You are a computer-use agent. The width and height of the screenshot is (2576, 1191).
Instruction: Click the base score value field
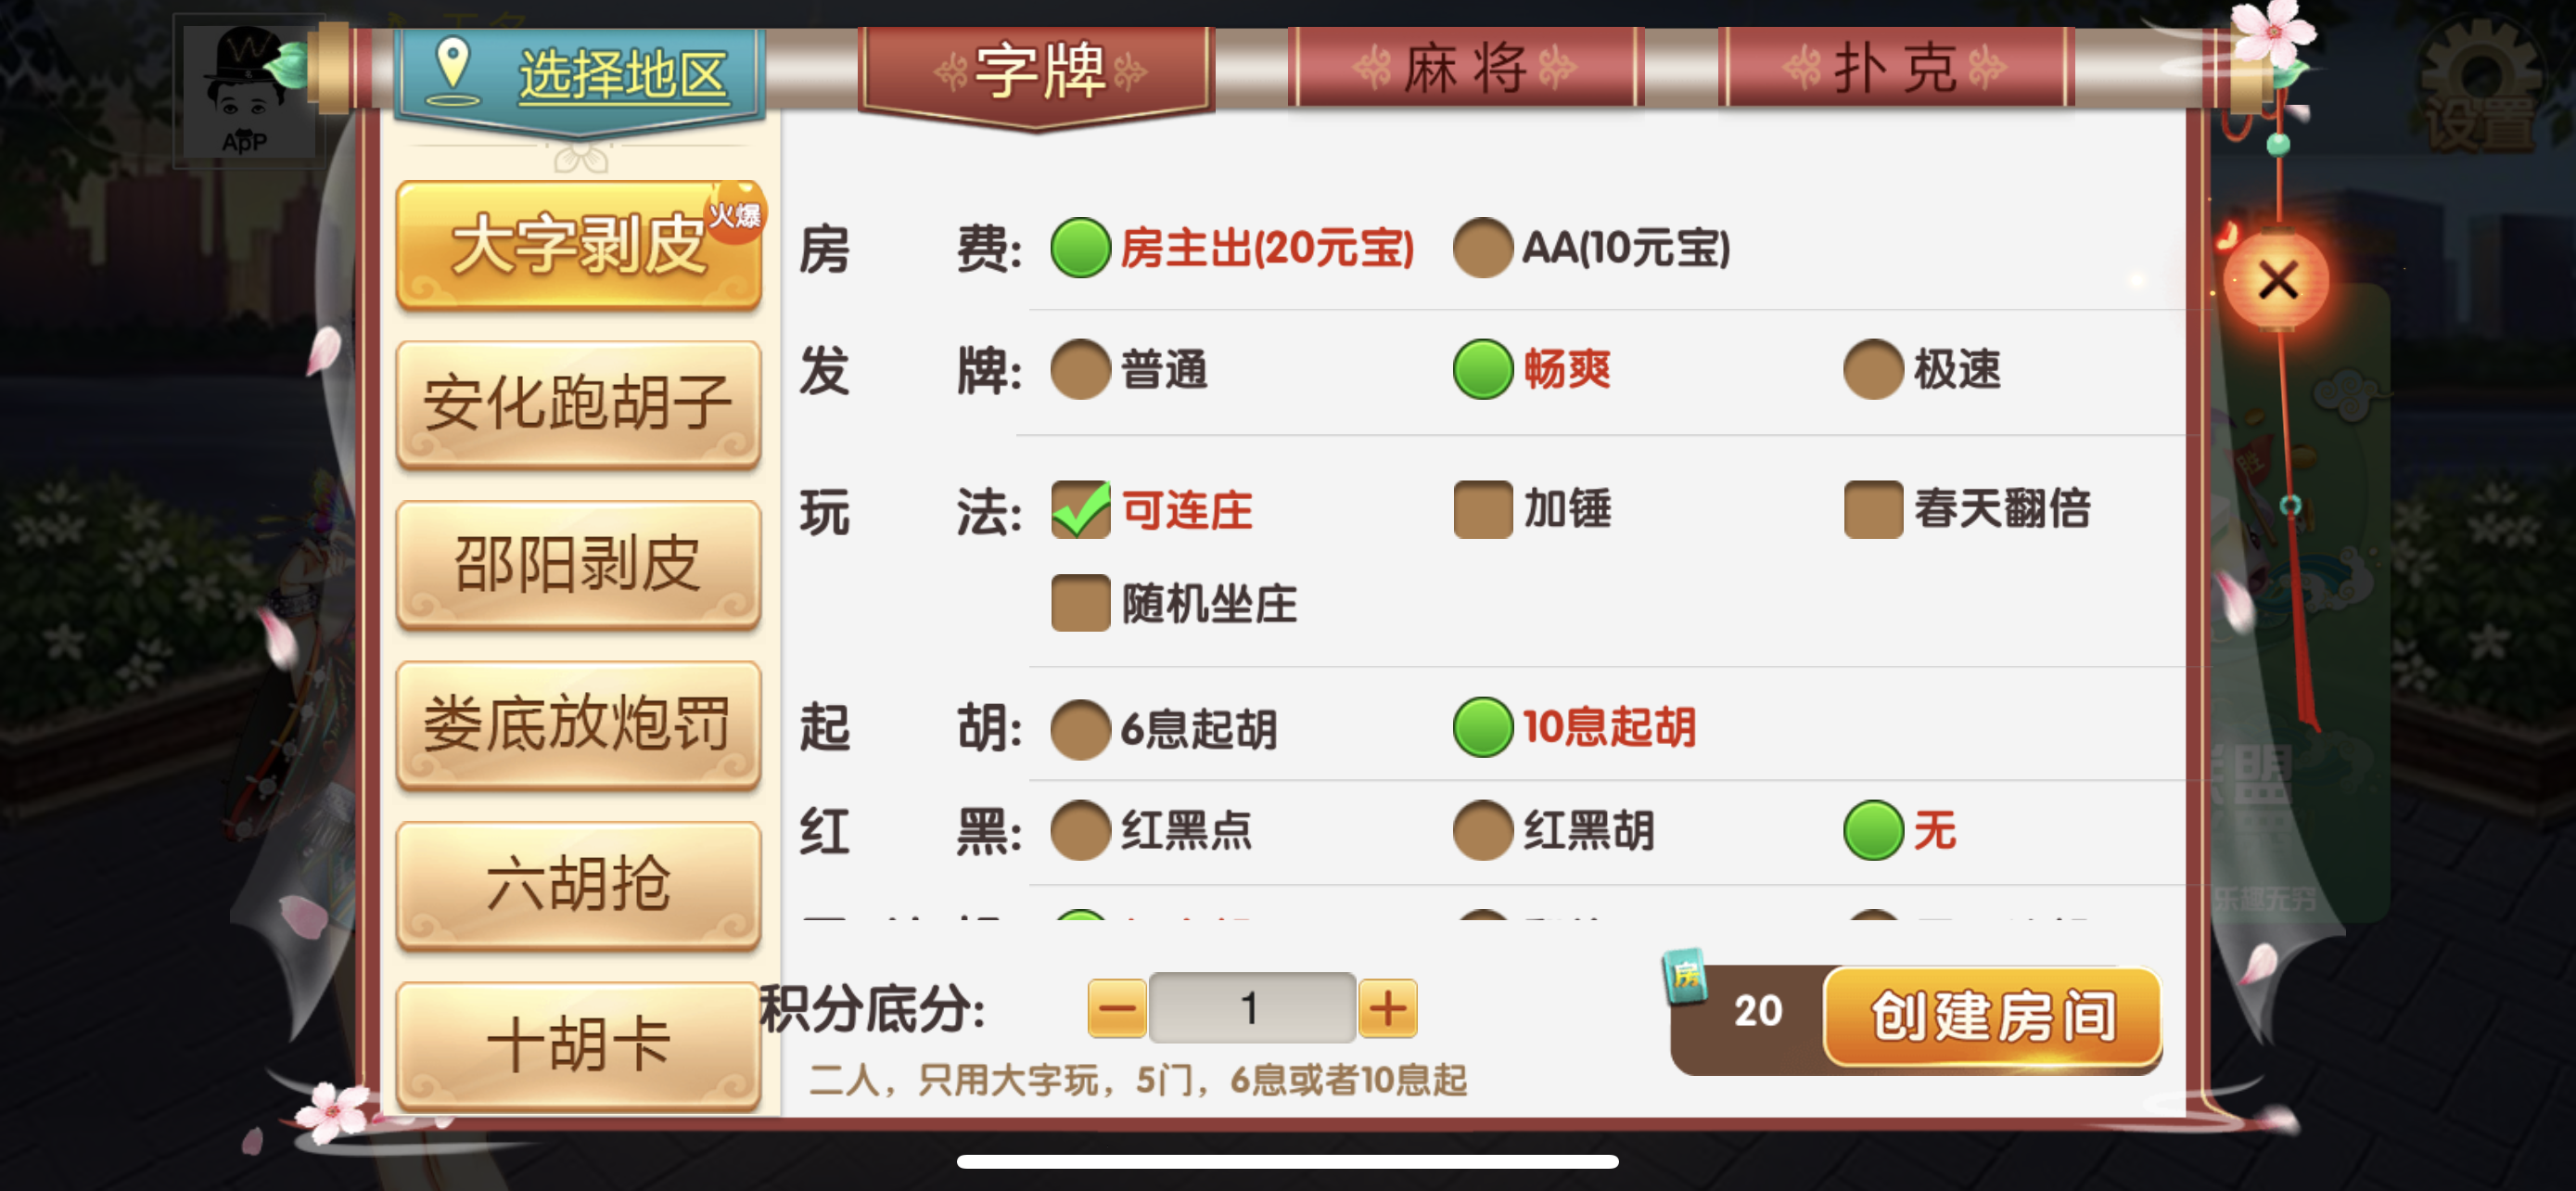(x=1252, y=1008)
